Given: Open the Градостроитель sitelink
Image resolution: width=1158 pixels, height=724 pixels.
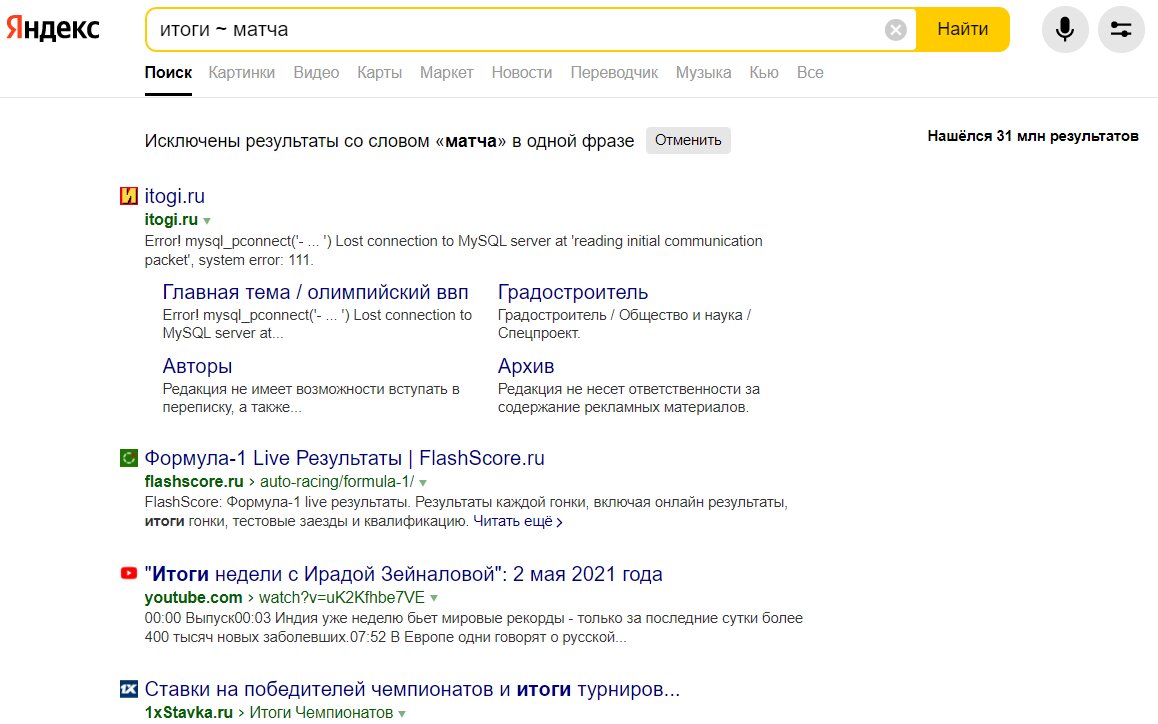Looking at the screenshot, I should click(x=573, y=292).
